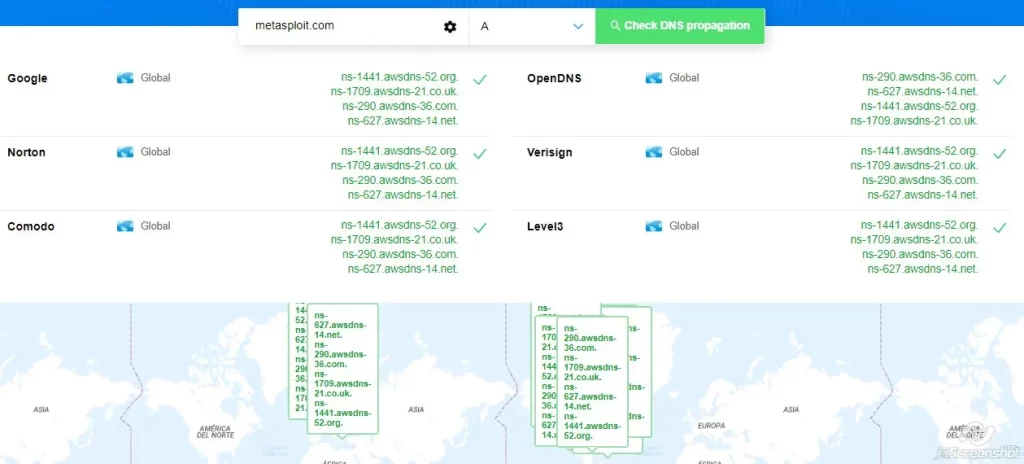The image size is (1024, 464).
Task: Click Global label in the Verisign row
Action: pos(684,152)
